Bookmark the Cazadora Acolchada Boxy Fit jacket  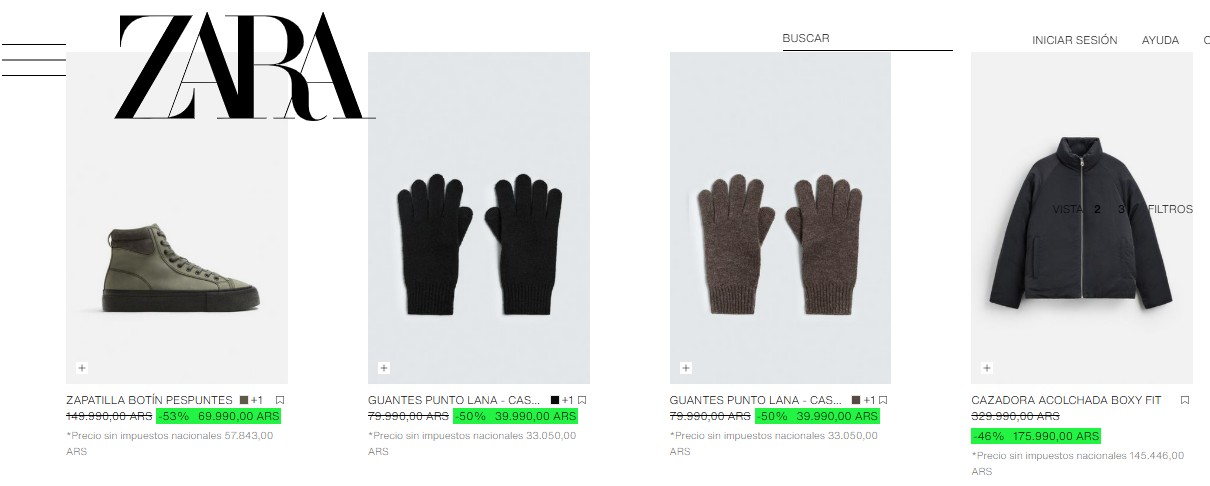(1185, 400)
